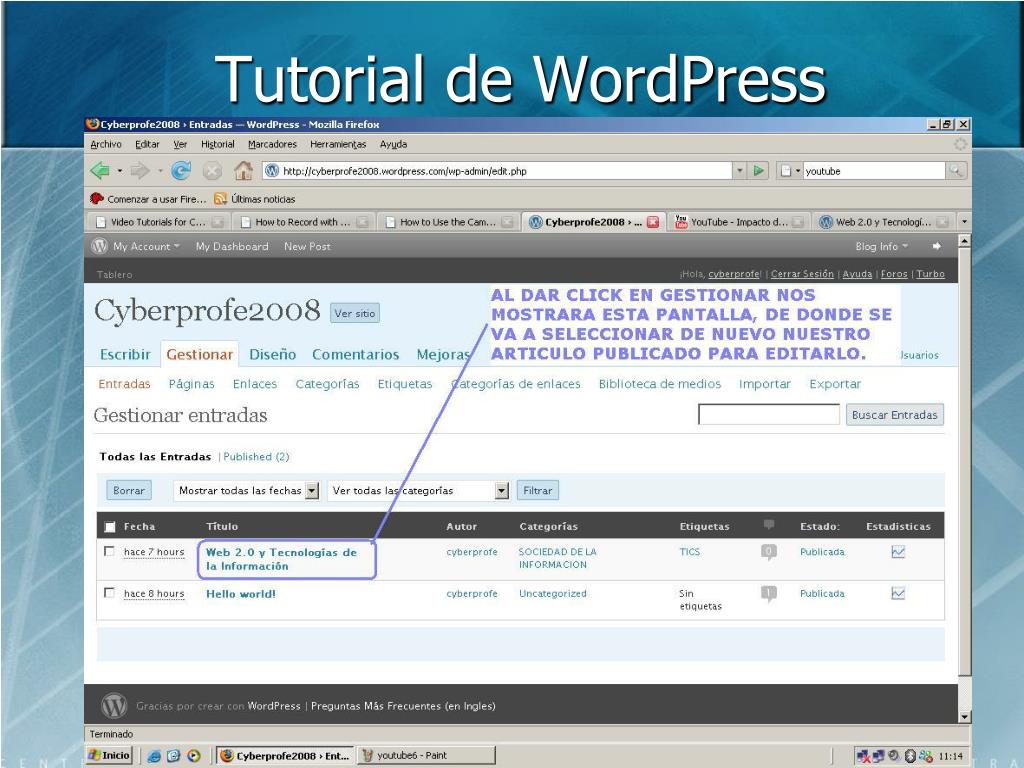
Task: Open the My Account dropdown menu
Action: pos(146,246)
